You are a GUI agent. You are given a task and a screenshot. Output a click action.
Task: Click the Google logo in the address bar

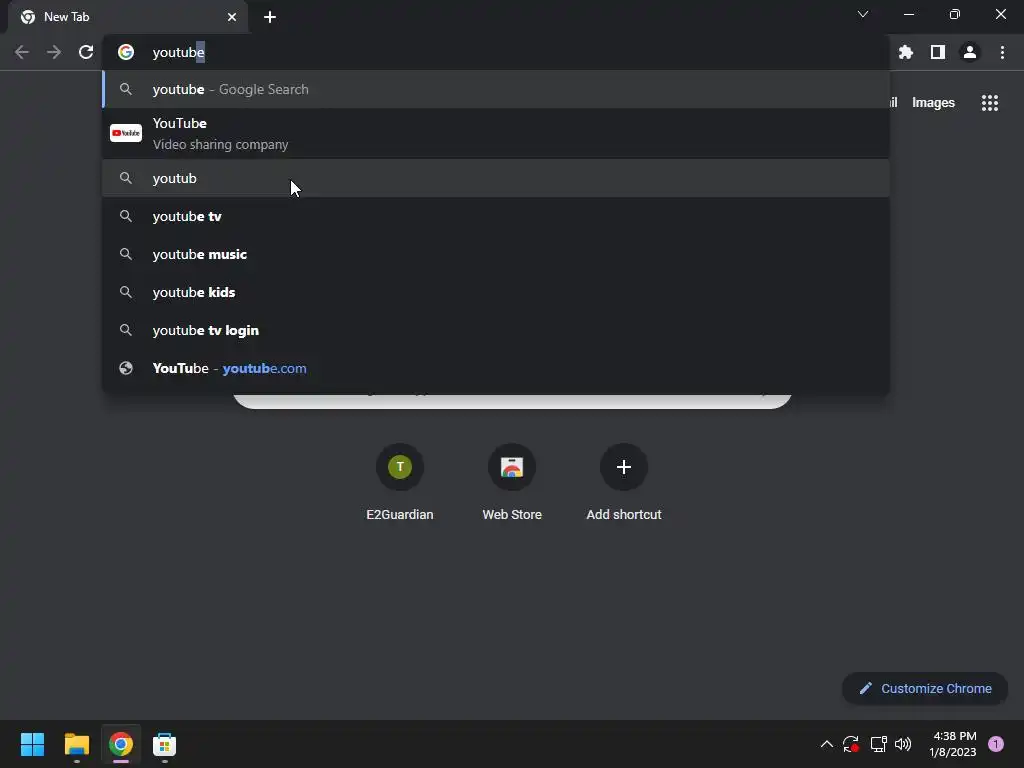[126, 52]
